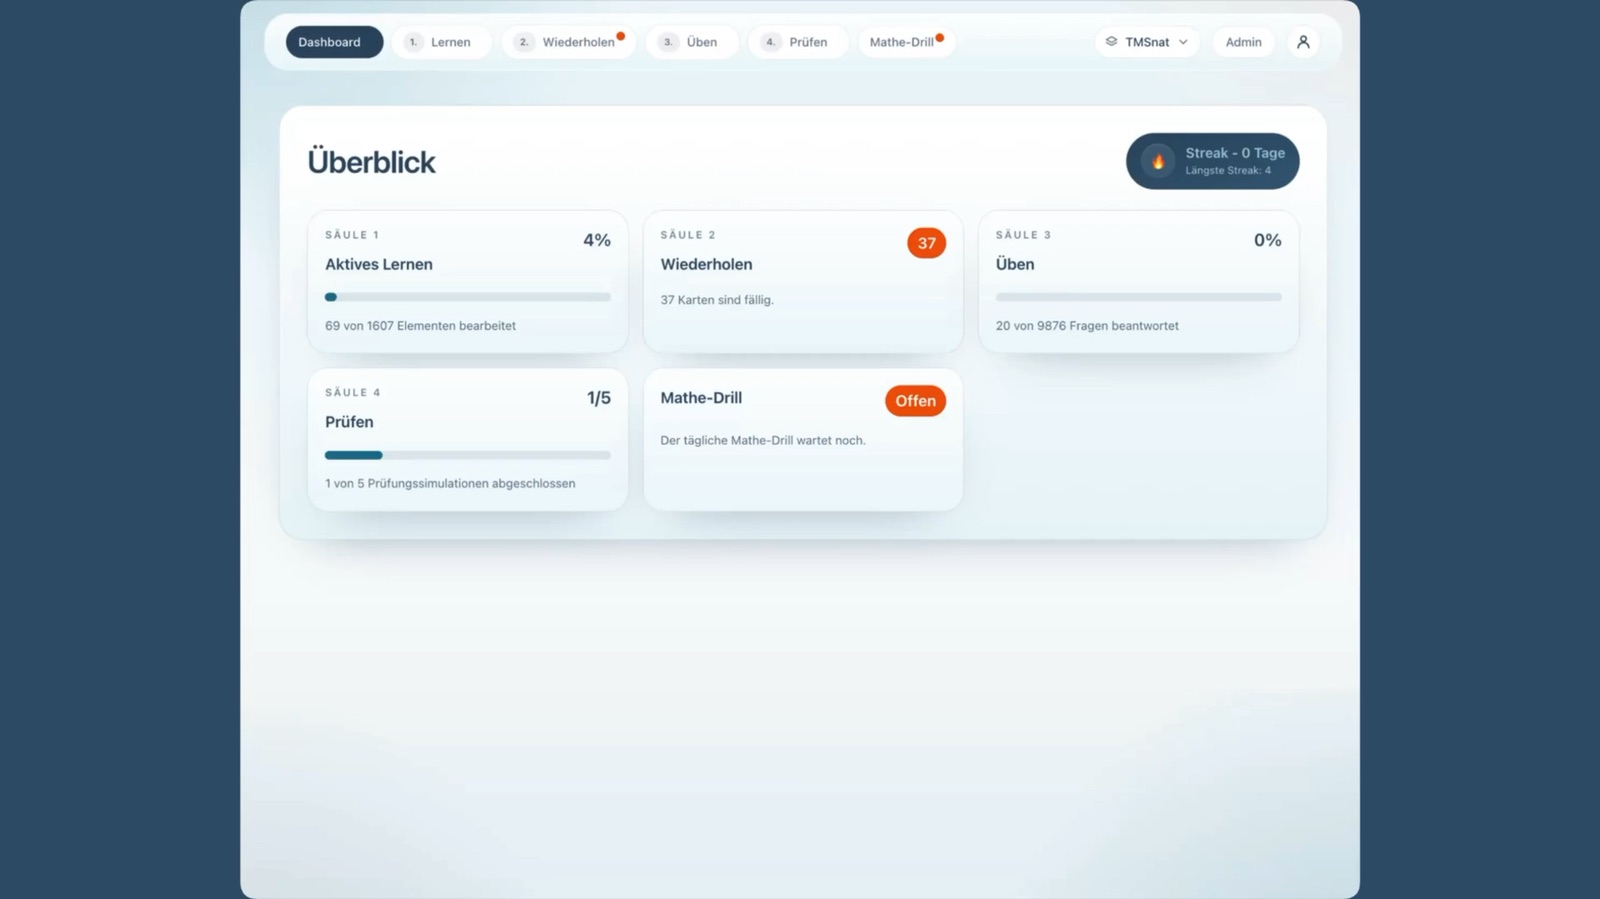Open the Mathe-Drill tab

click(x=906, y=42)
